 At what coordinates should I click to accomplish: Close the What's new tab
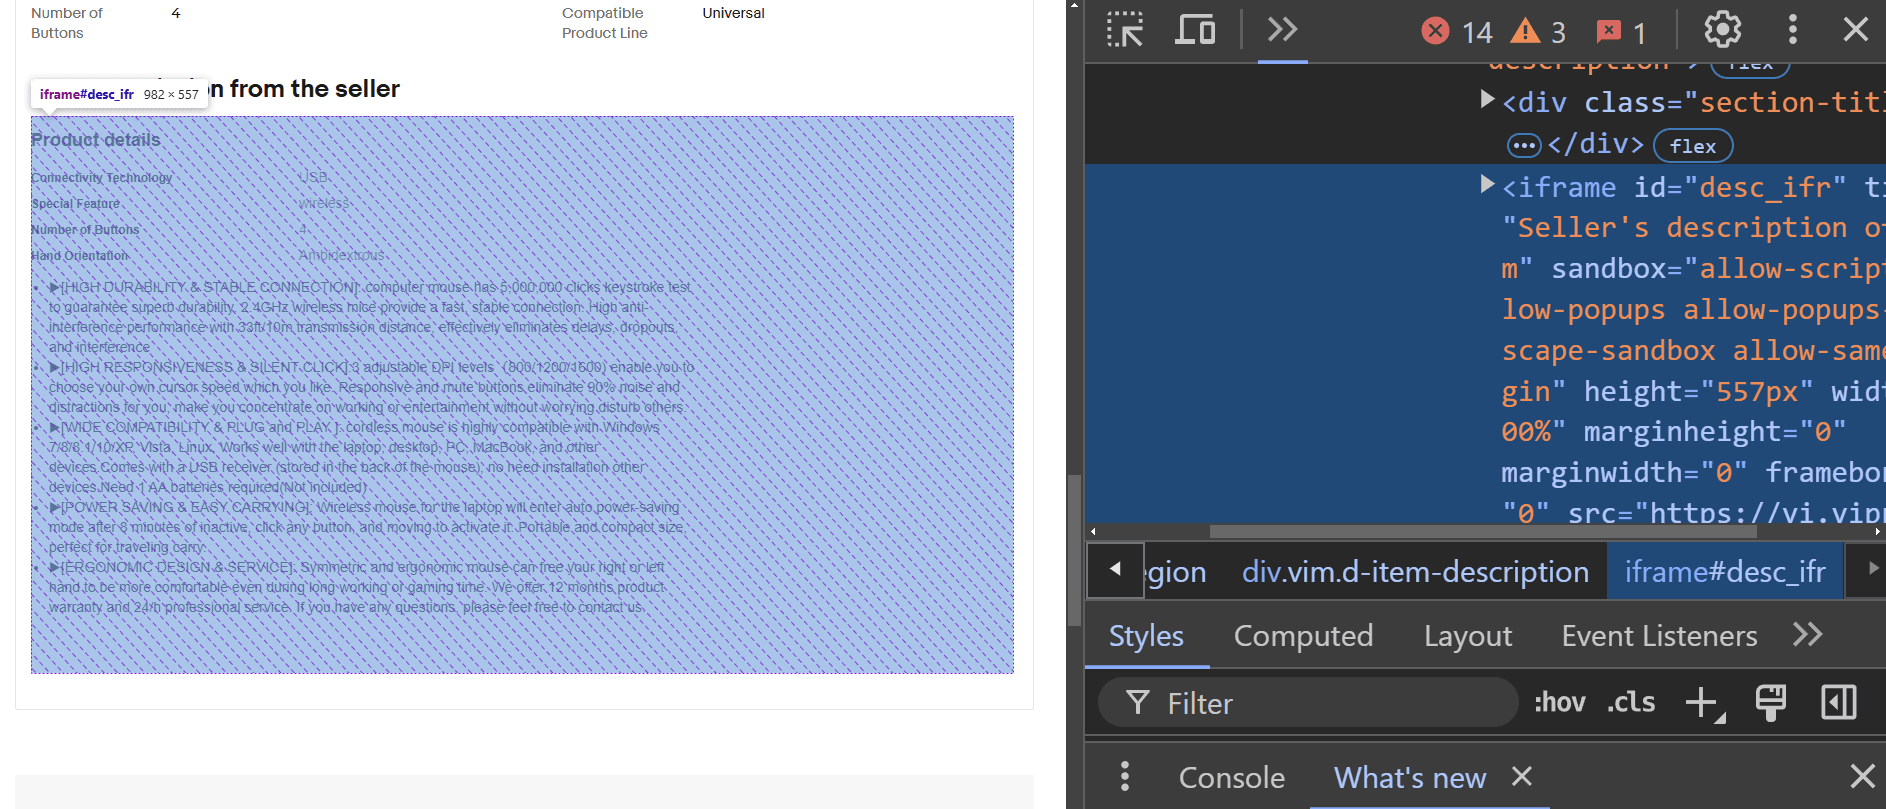click(1522, 776)
